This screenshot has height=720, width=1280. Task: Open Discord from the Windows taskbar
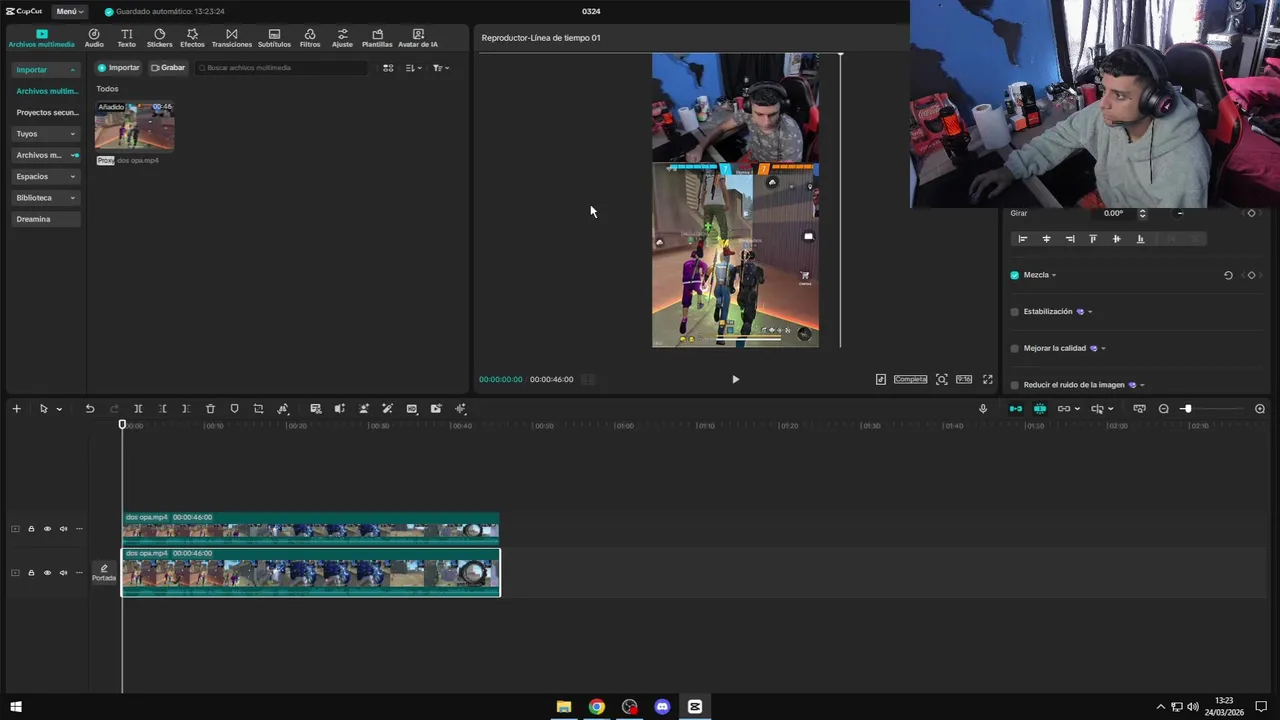coord(662,707)
